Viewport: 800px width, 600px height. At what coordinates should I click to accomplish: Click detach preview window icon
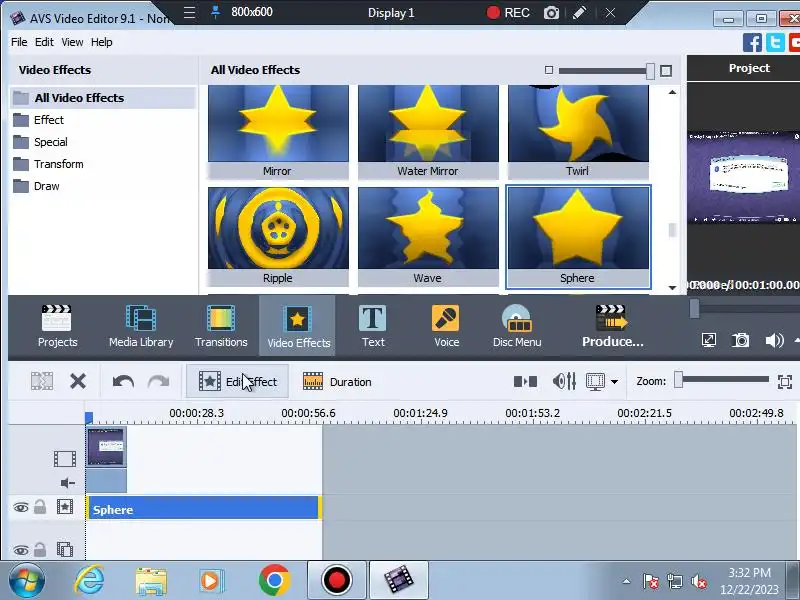(709, 340)
